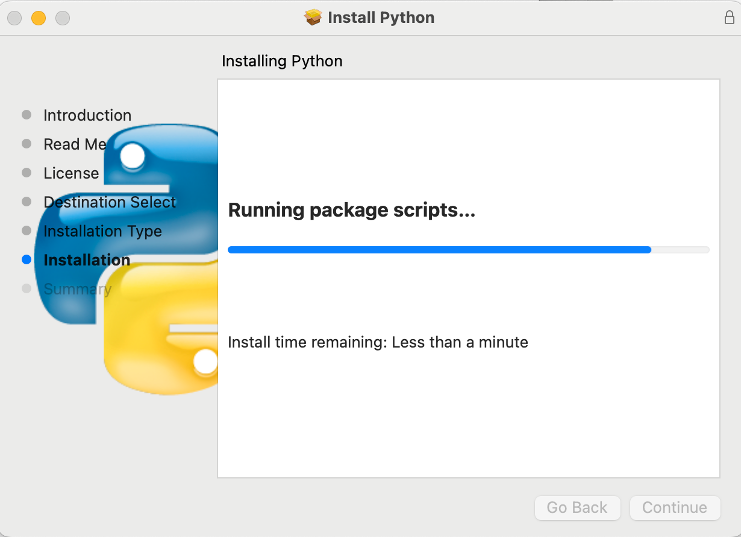Image resolution: width=742 pixels, height=538 pixels.
Task: Click the Go Back button
Action: [577, 507]
